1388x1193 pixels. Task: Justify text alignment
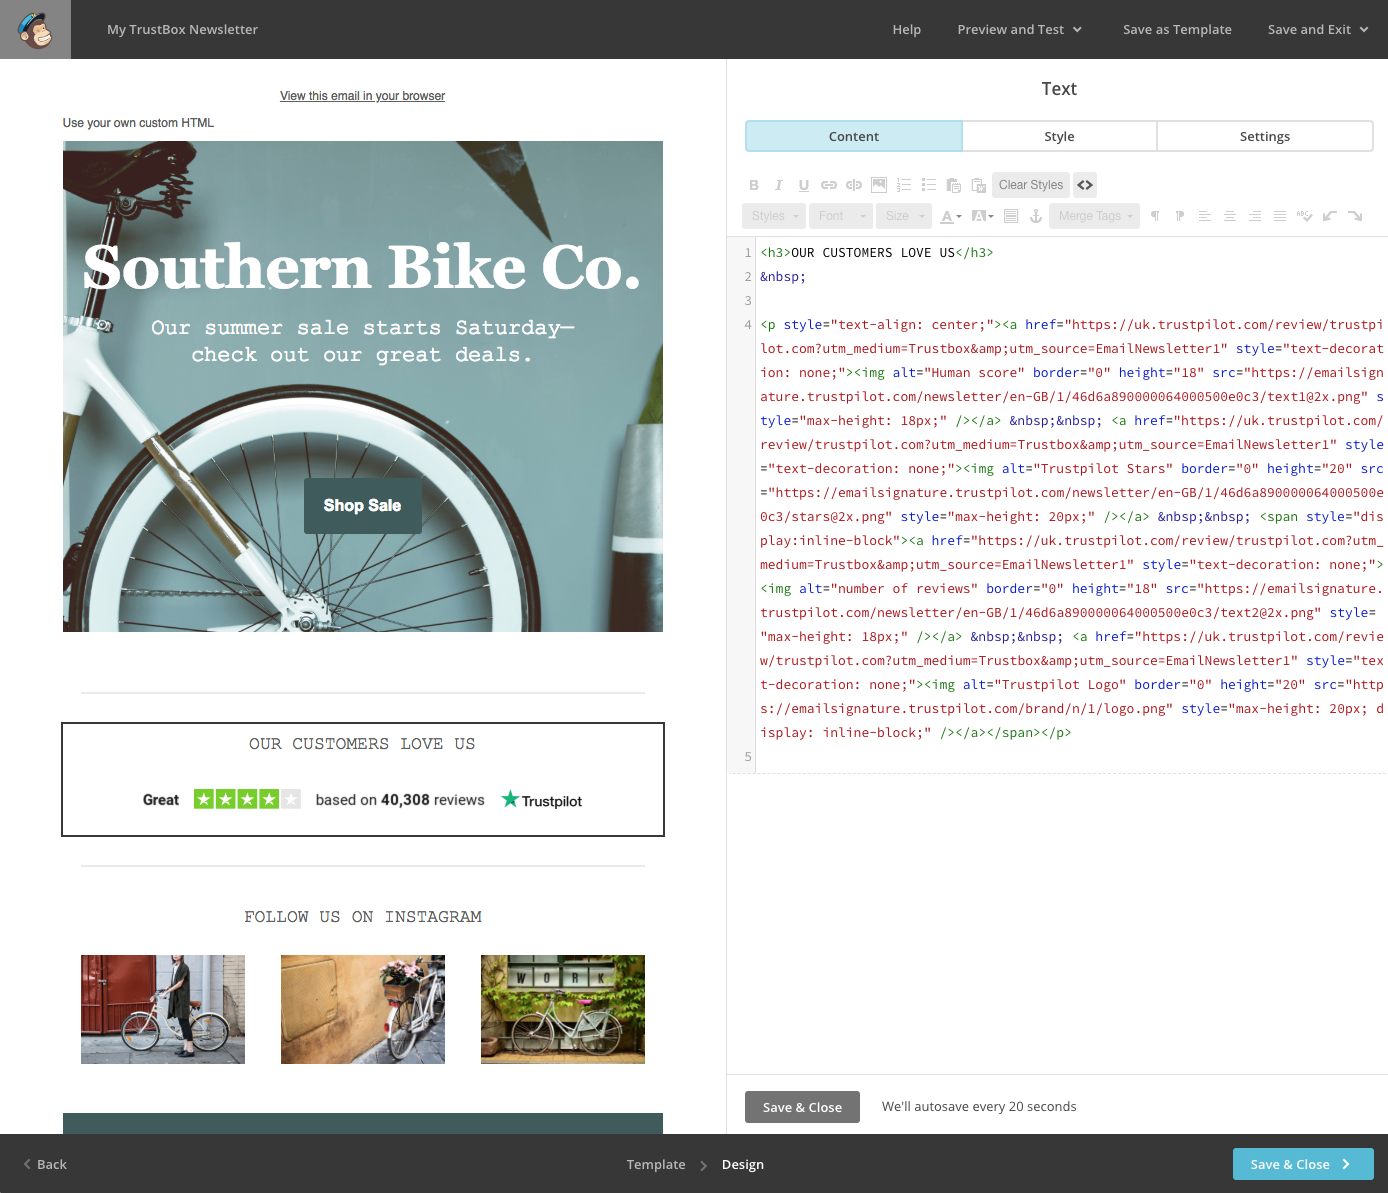[x=1280, y=216]
